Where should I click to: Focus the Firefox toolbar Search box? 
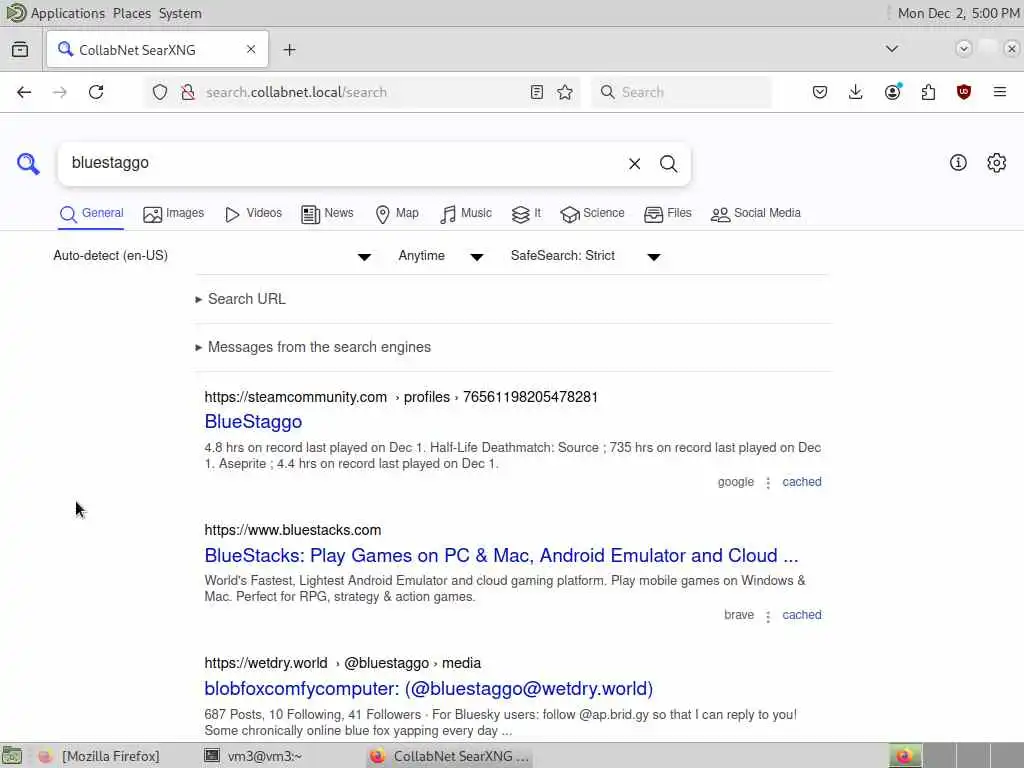pyautogui.click(x=681, y=92)
